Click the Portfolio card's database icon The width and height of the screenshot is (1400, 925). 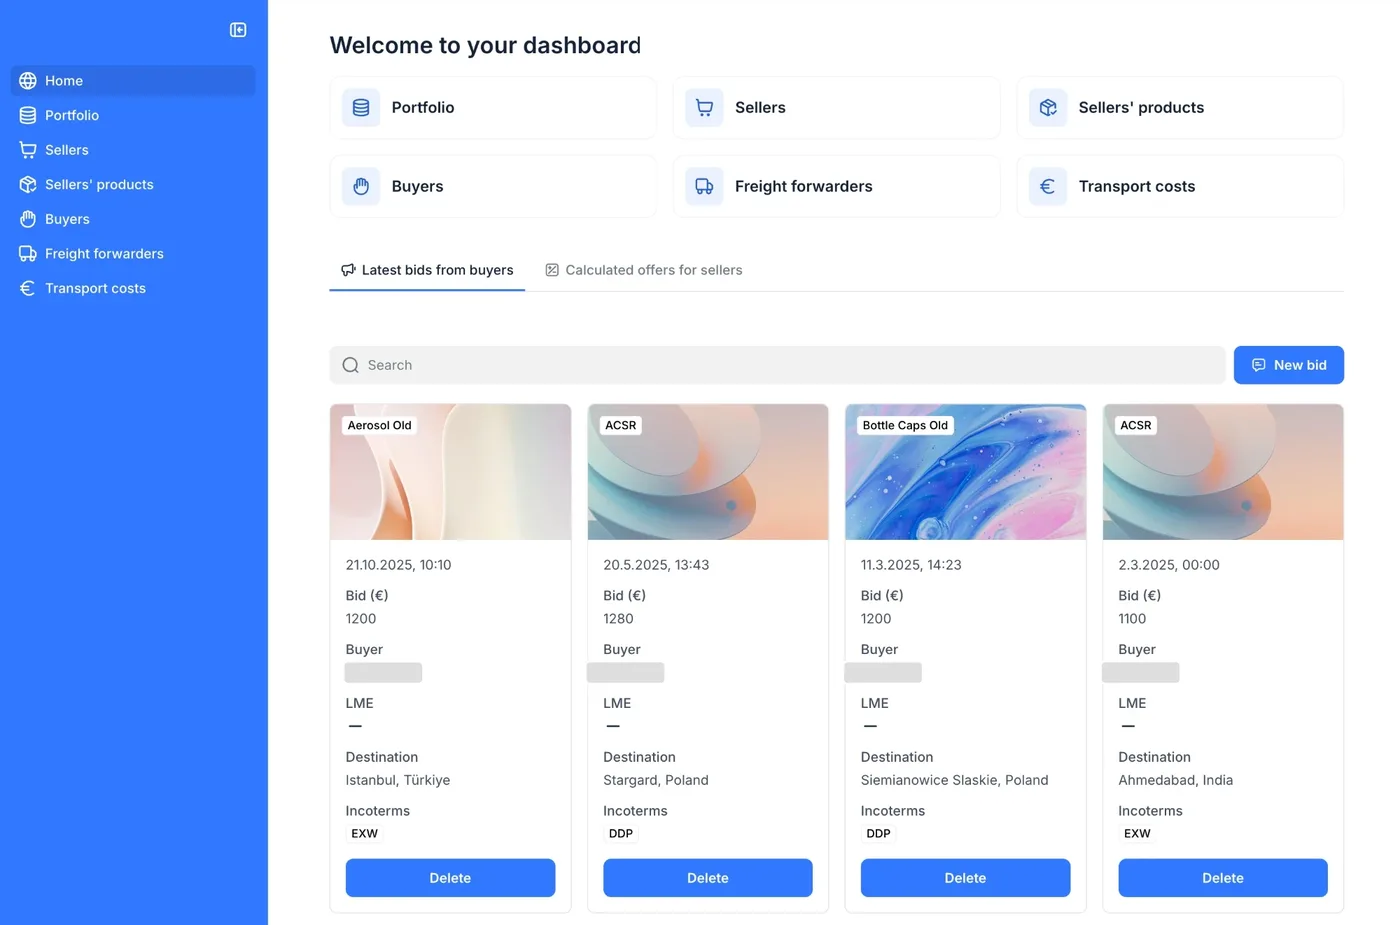[x=361, y=107]
